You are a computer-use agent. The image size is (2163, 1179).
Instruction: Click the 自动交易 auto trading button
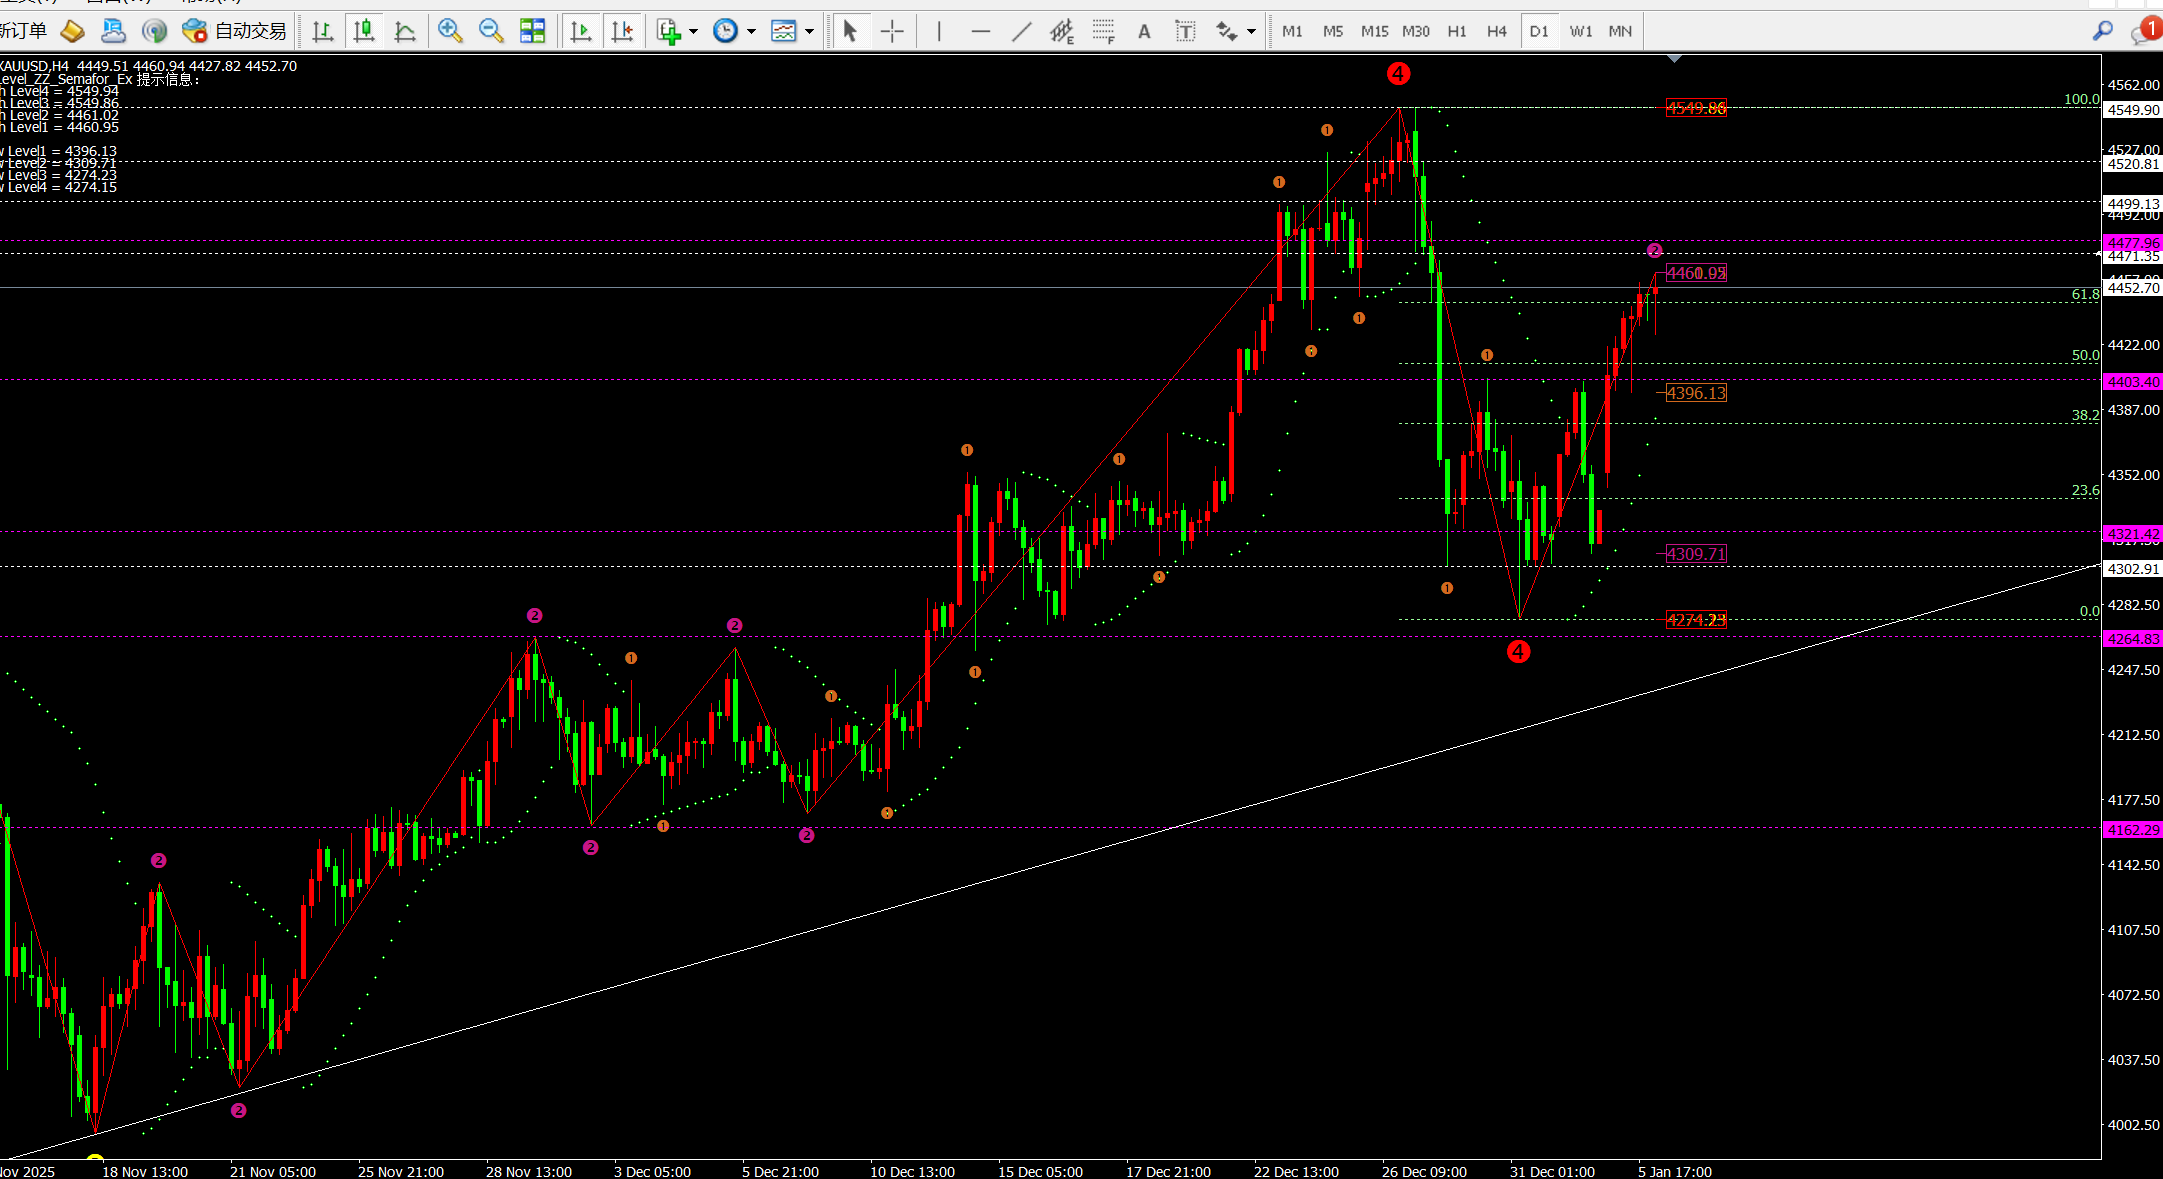pos(236,31)
